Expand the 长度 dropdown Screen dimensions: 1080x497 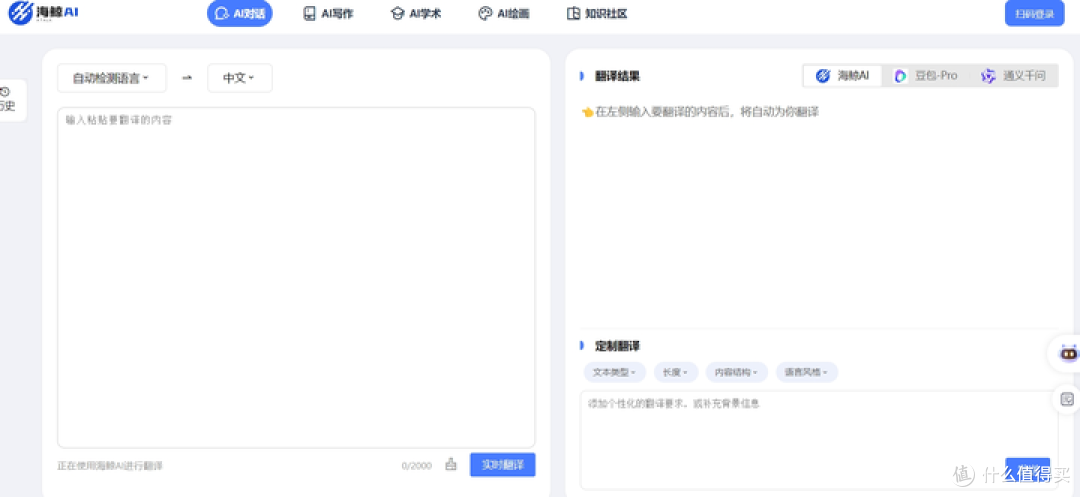676,372
